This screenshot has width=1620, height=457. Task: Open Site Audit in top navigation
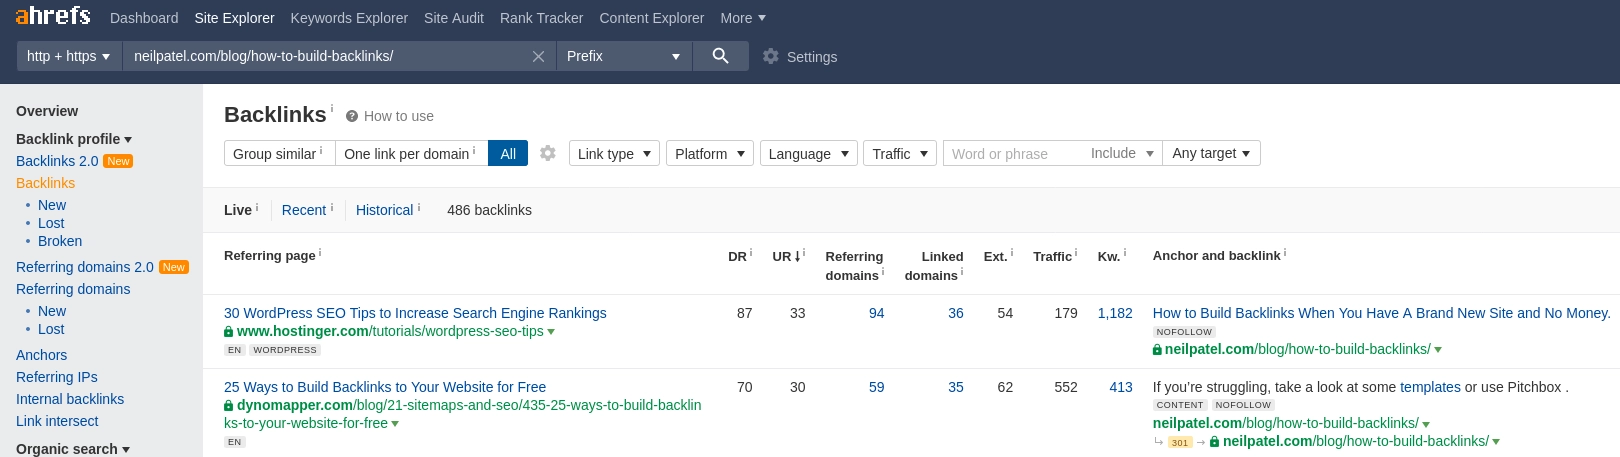click(454, 18)
